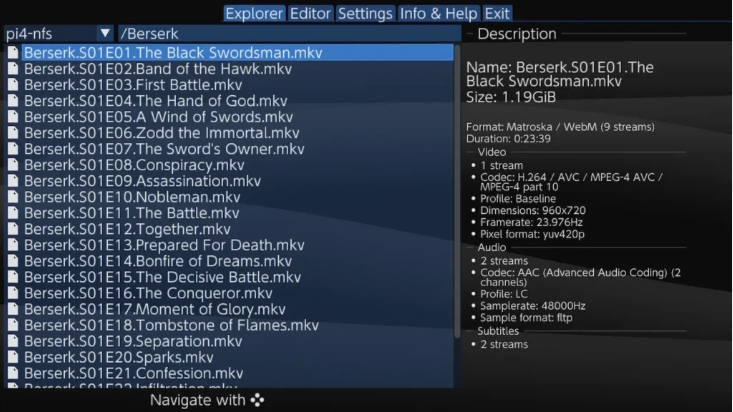Open the Info & Help tab

(438, 14)
